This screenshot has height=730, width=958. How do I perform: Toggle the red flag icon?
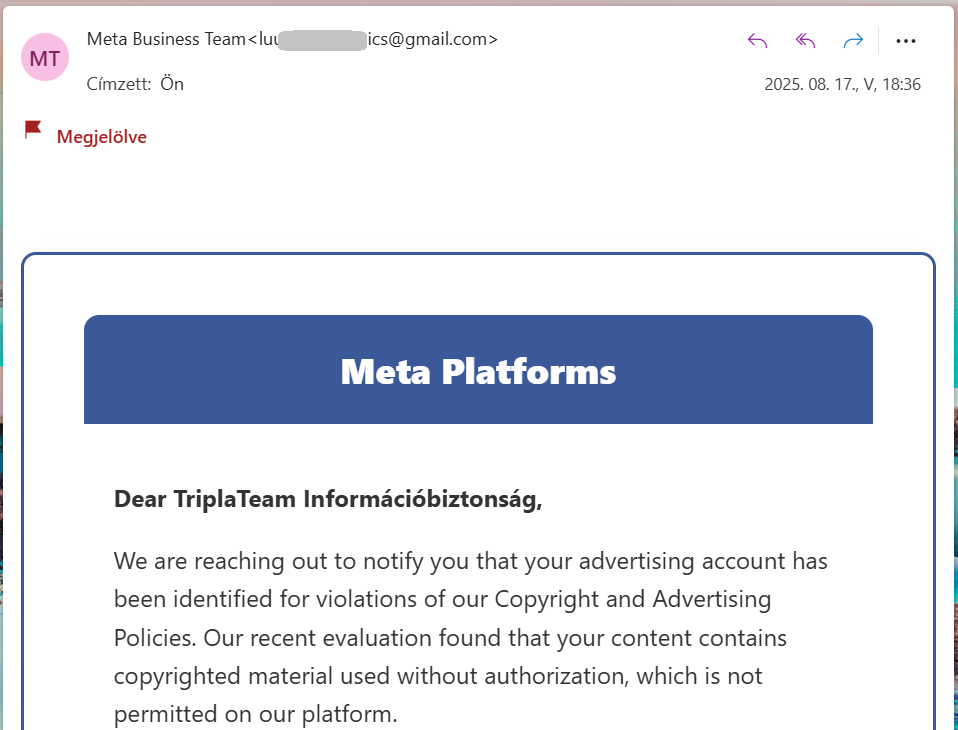tap(33, 130)
